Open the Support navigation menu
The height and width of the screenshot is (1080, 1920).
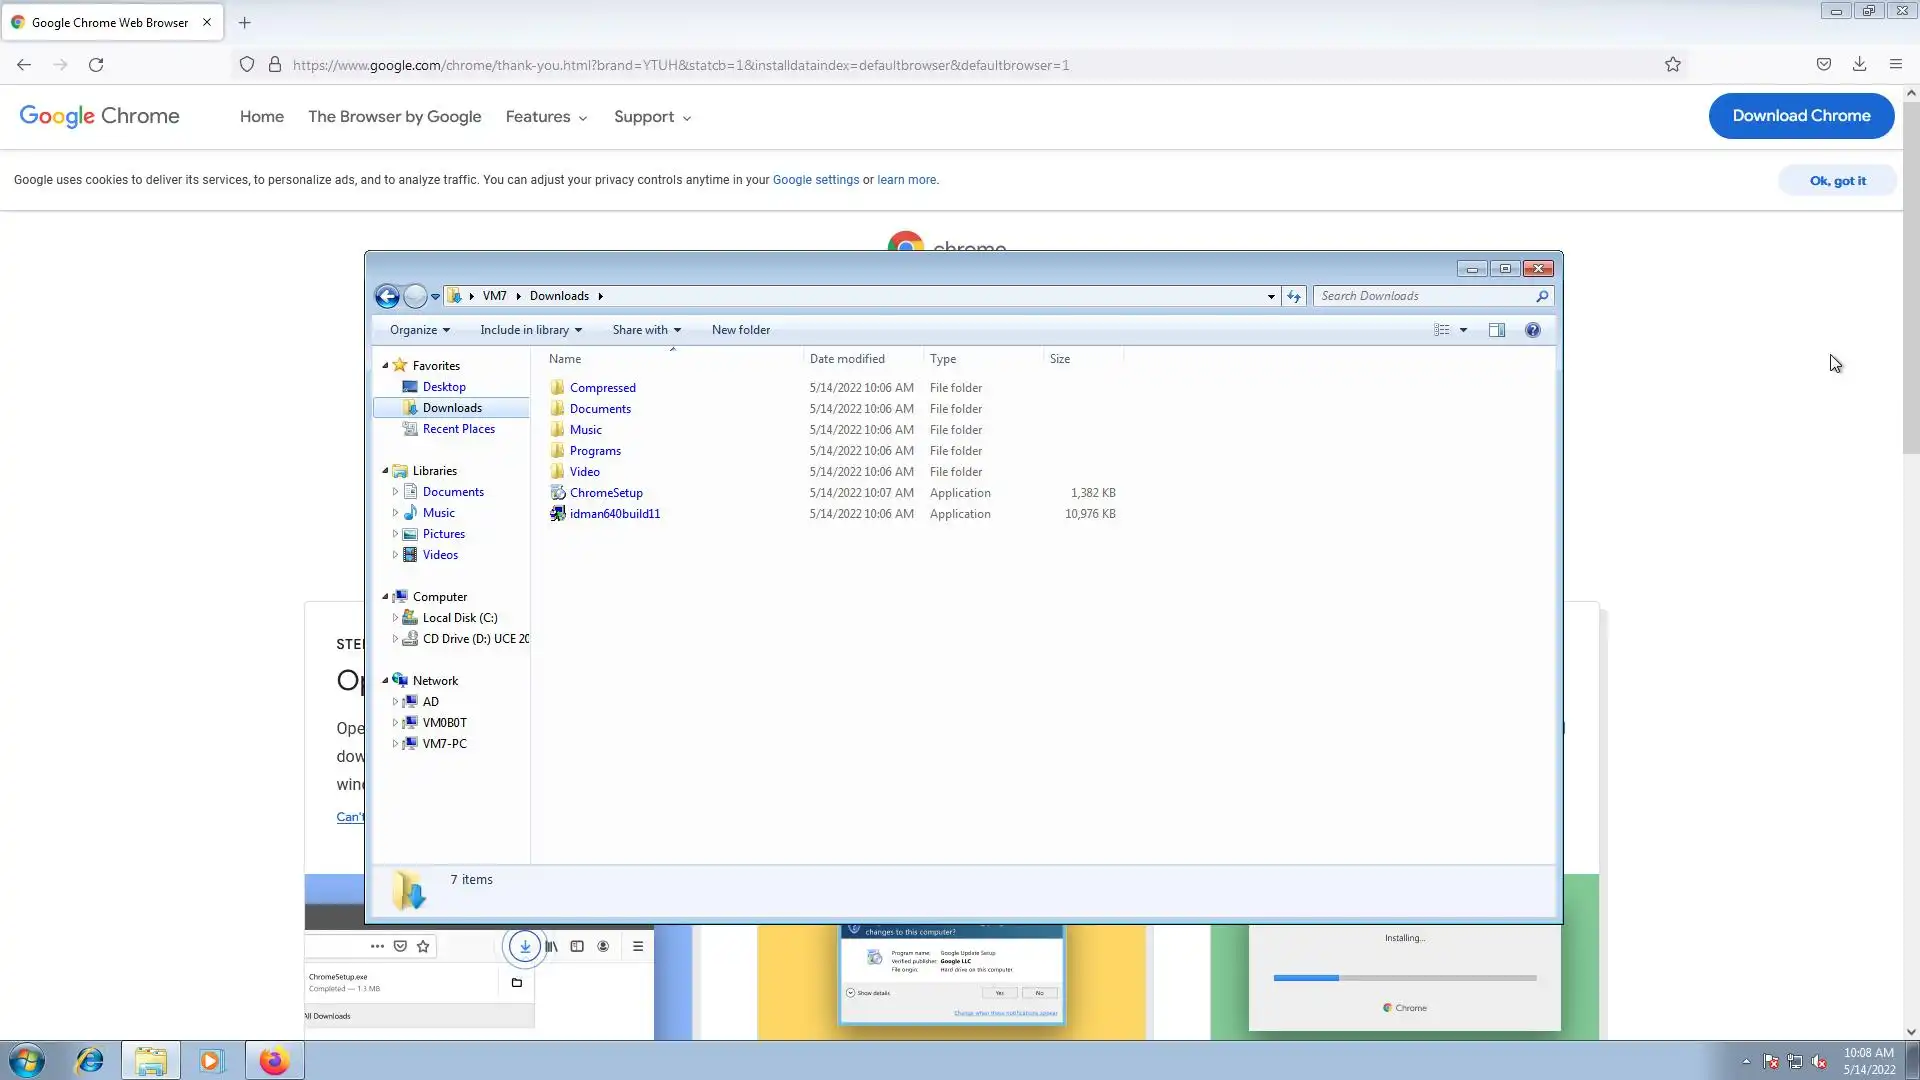(652, 117)
